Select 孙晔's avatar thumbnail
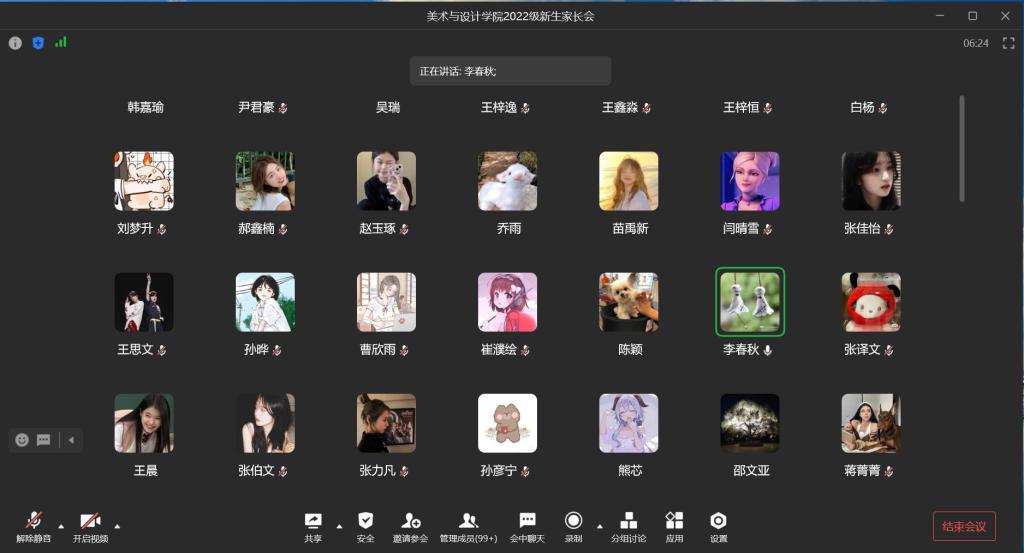The width and height of the screenshot is (1024, 553). click(265, 302)
